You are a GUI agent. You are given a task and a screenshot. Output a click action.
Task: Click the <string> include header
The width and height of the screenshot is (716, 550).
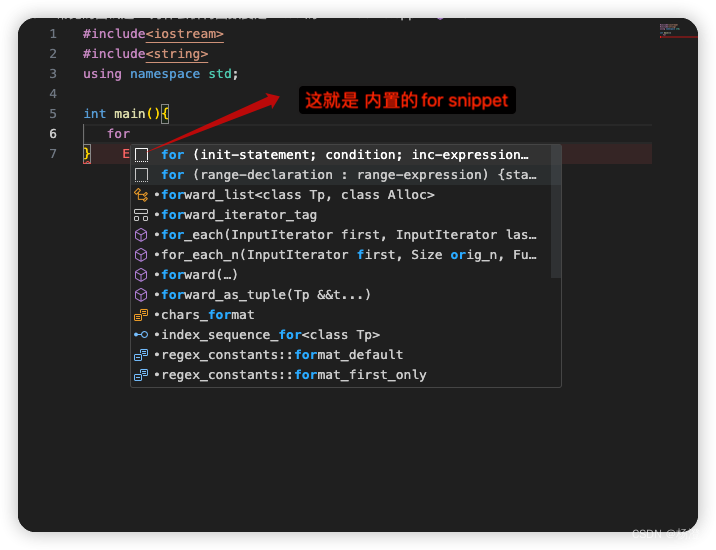177,54
